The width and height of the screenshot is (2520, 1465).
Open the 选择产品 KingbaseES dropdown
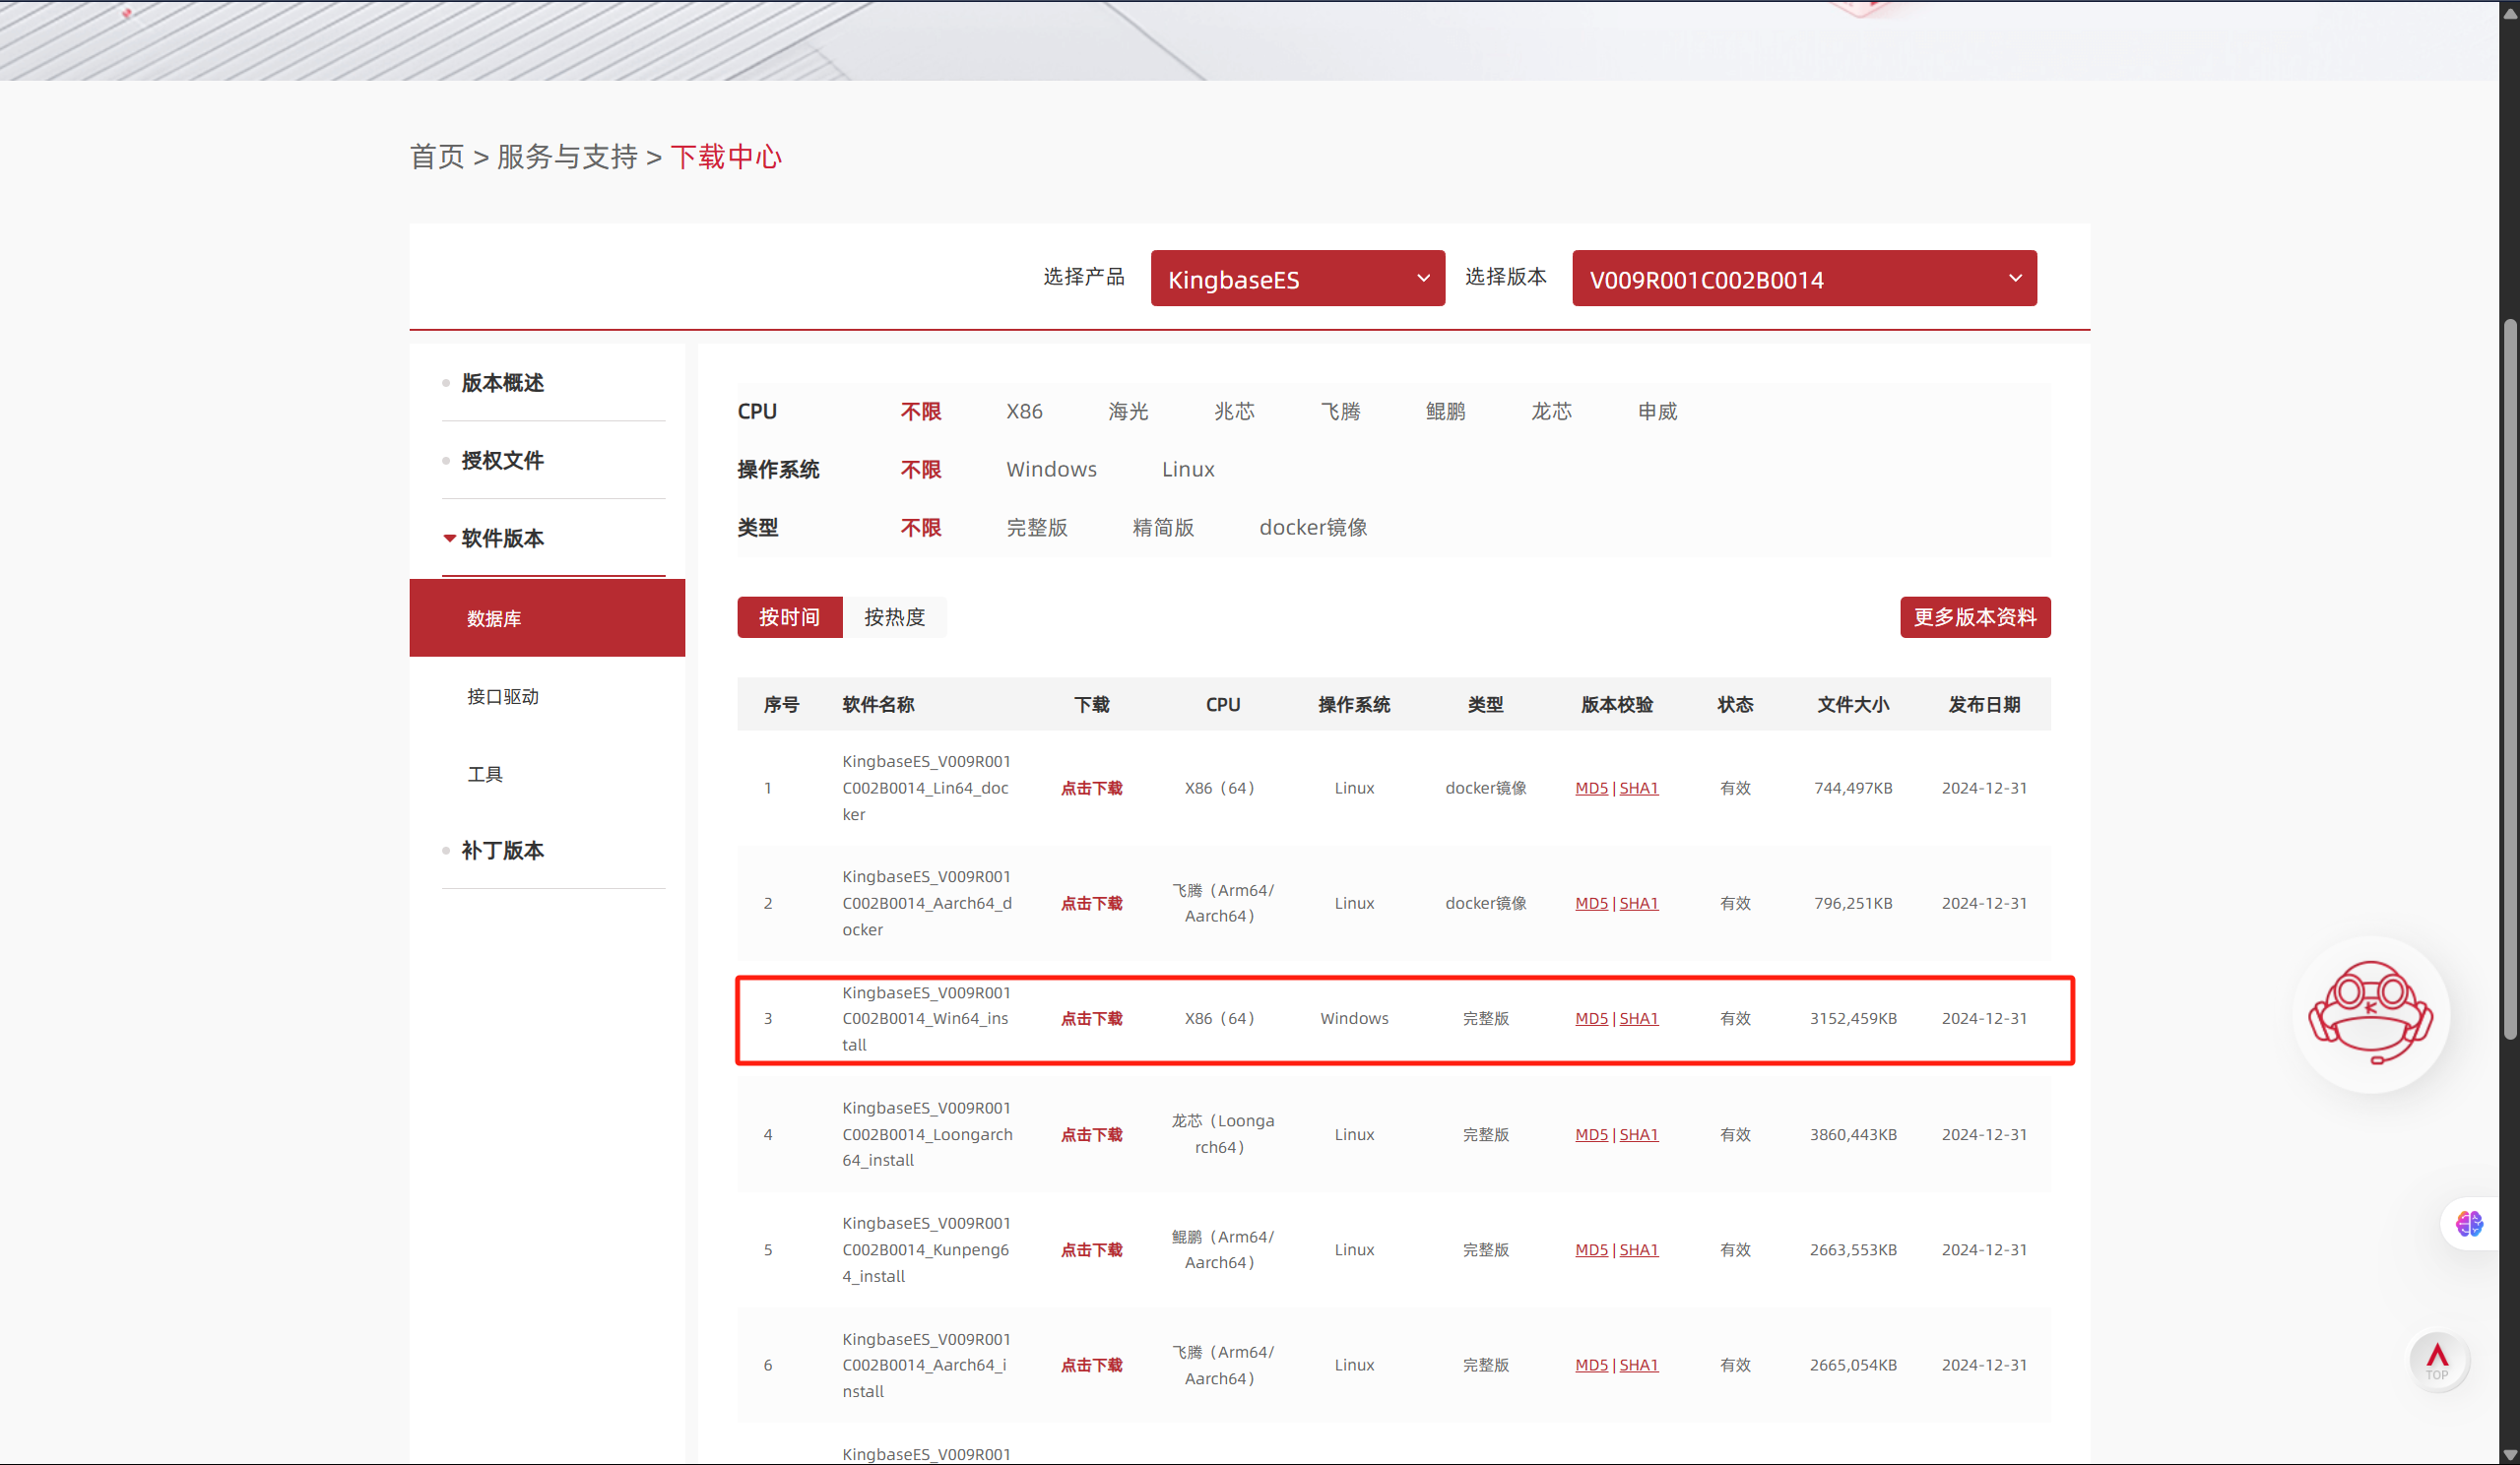coord(1297,279)
